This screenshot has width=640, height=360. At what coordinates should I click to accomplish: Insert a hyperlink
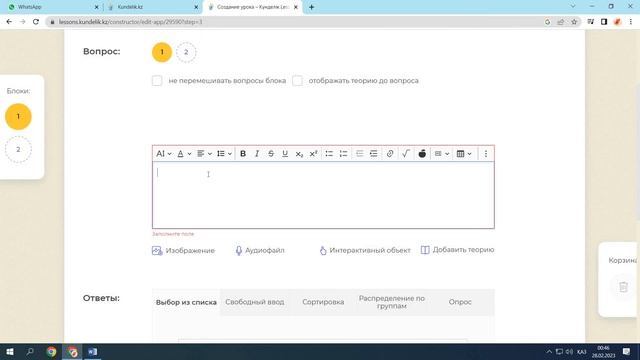390,154
